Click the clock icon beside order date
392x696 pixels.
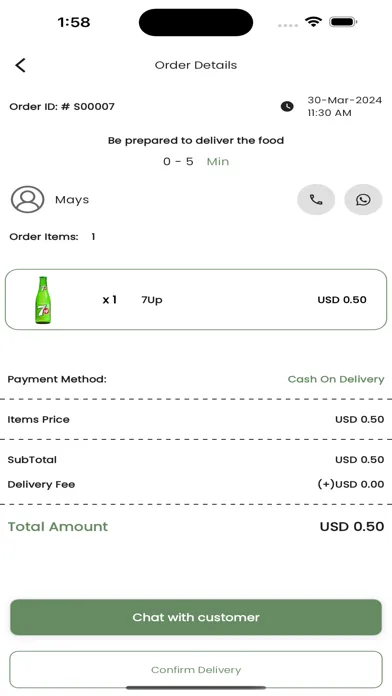[287, 107]
